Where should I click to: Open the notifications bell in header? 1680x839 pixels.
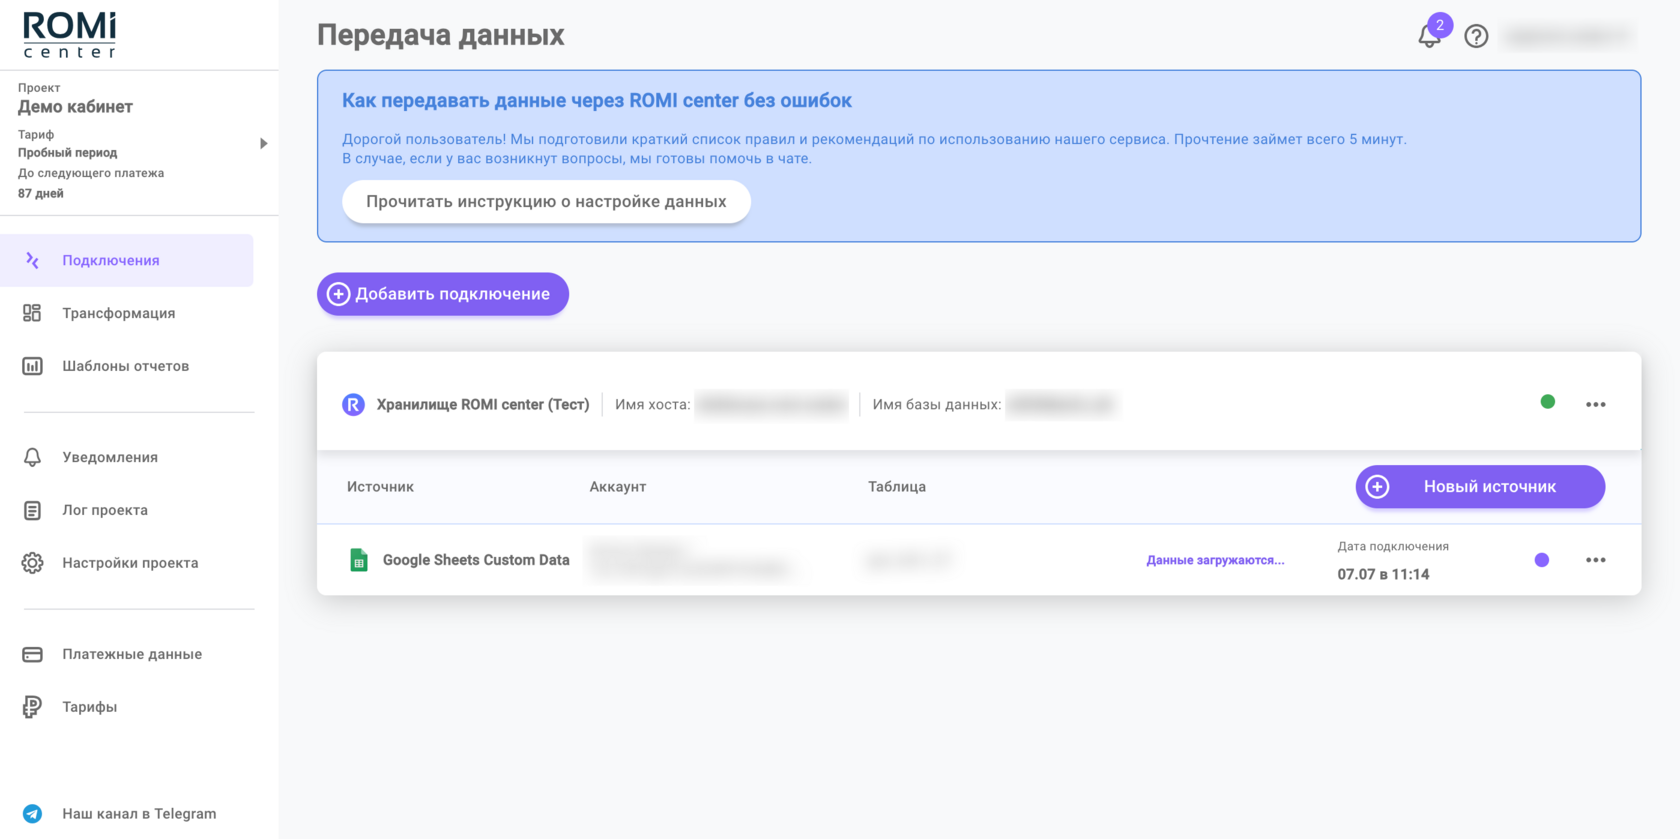tap(1430, 36)
